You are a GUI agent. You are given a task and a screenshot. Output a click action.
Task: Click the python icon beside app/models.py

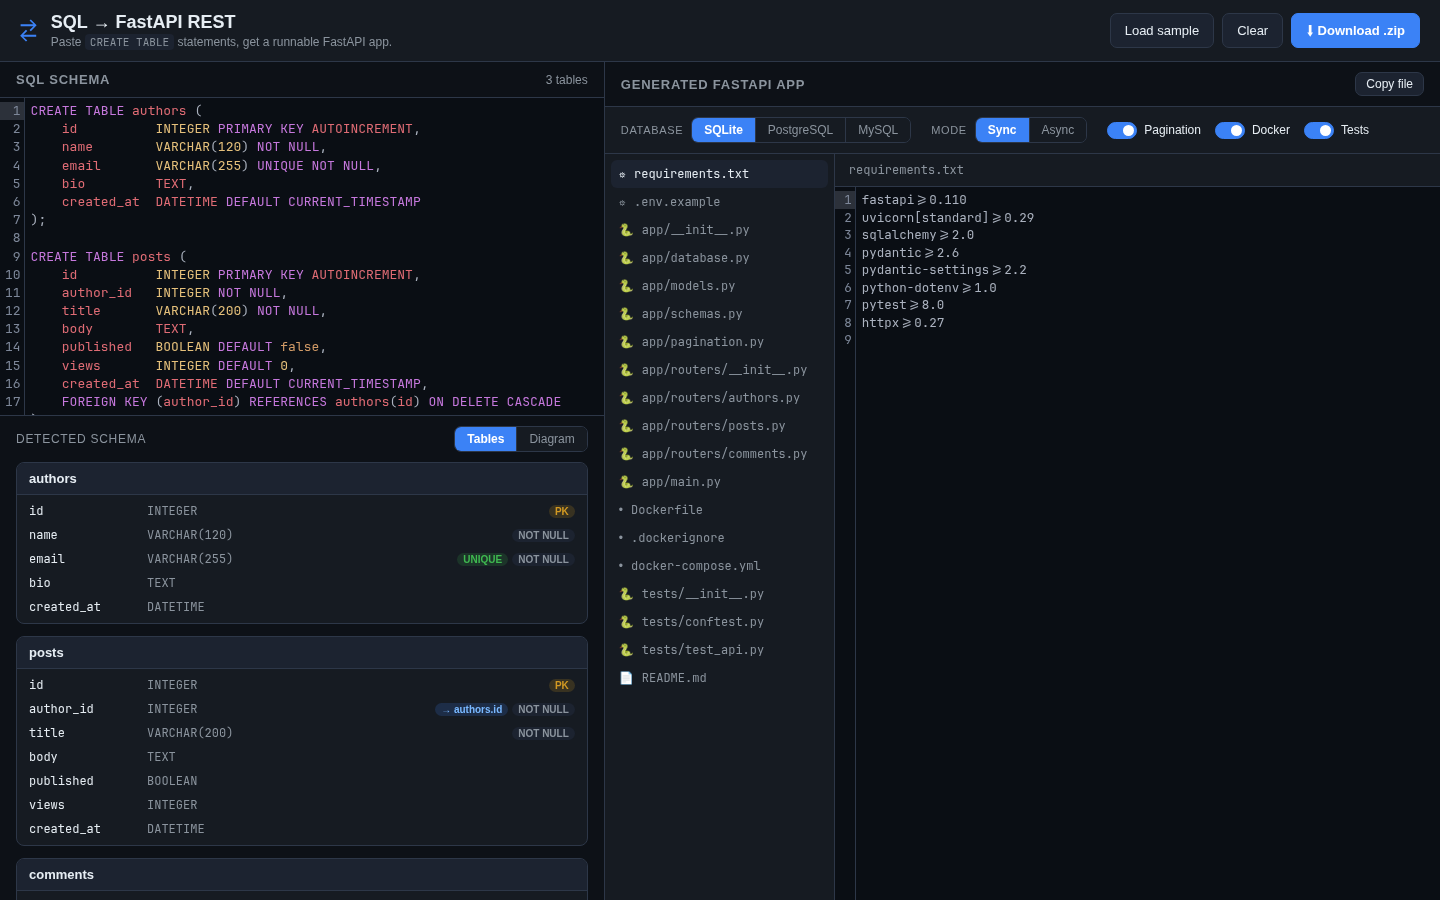coord(626,286)
